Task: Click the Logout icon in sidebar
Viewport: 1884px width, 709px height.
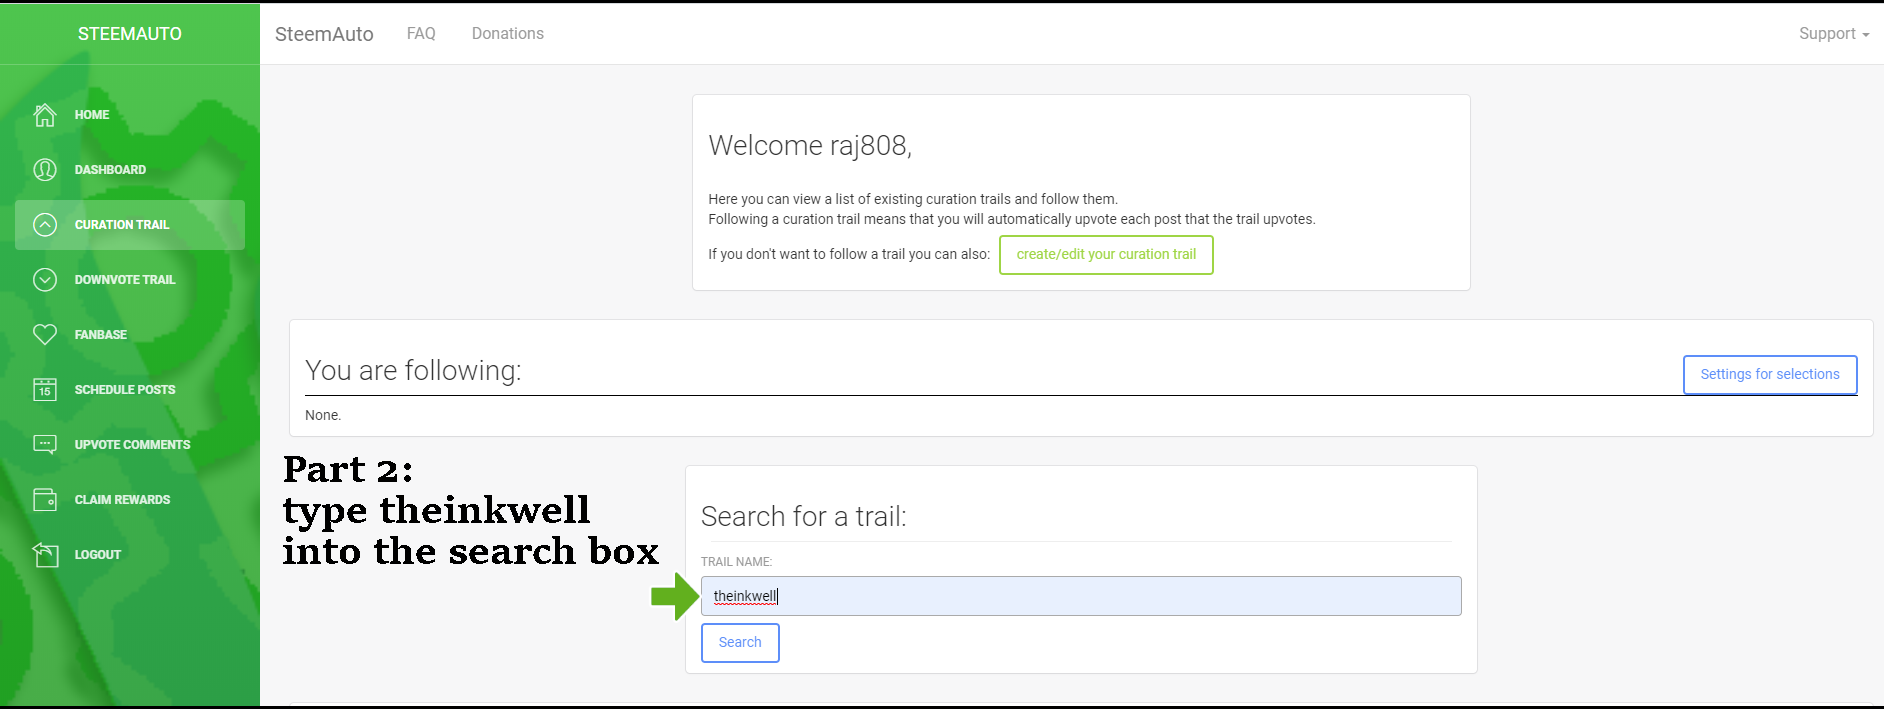Action: click(x=45, y=555)
